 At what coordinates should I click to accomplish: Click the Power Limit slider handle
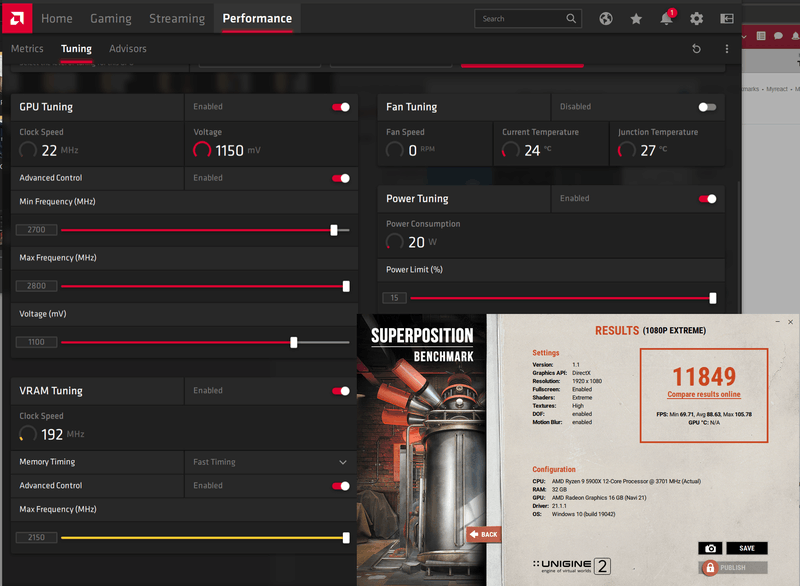(712, 298)
